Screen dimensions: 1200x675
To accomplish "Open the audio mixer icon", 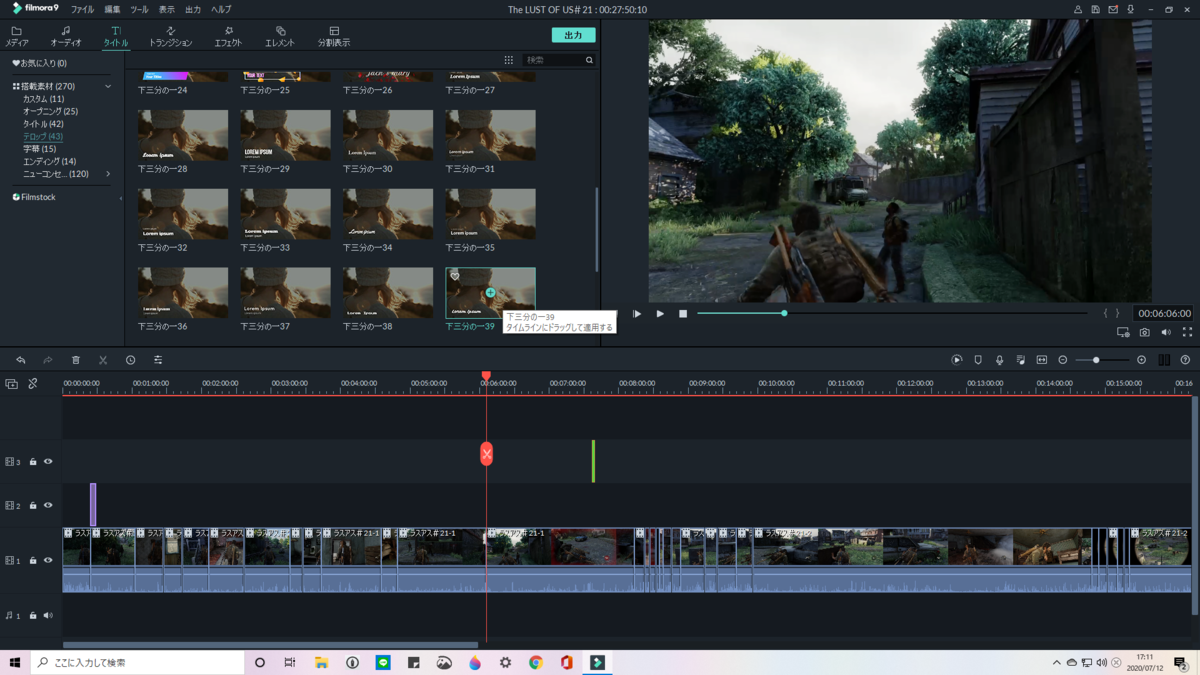I will [1020, 360].
